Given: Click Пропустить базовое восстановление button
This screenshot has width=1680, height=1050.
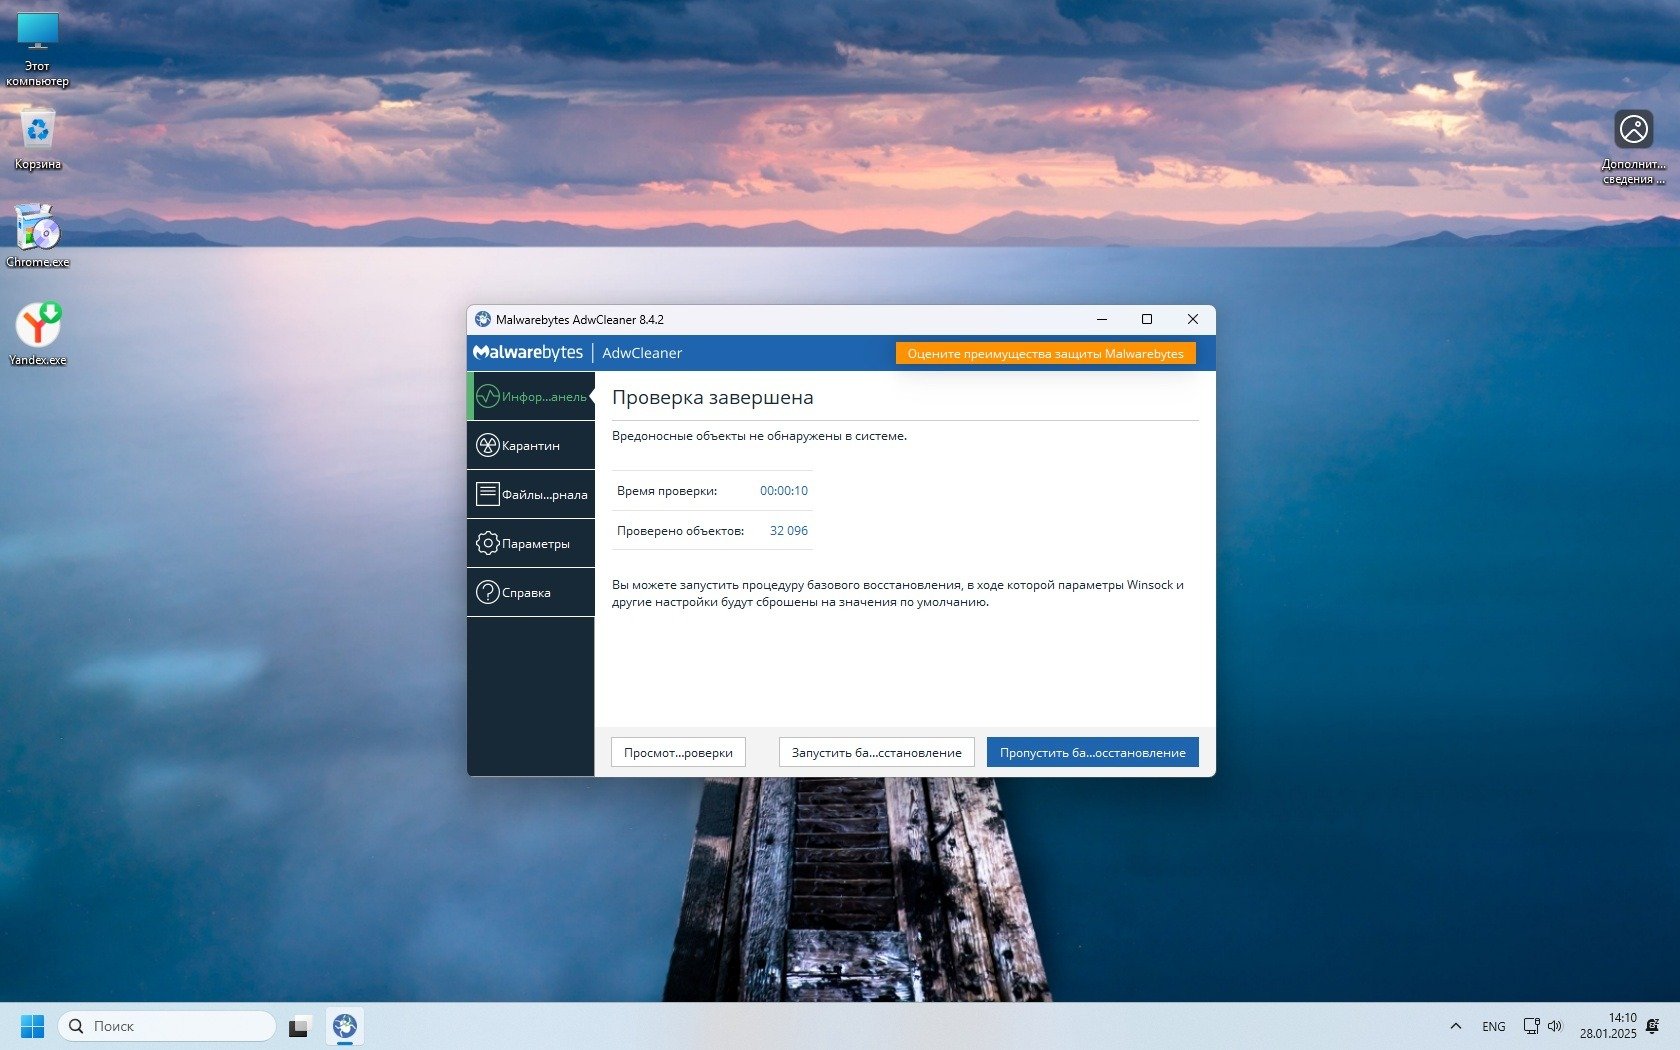Looking at the screenshot, I should click(x=1092, y=752).
